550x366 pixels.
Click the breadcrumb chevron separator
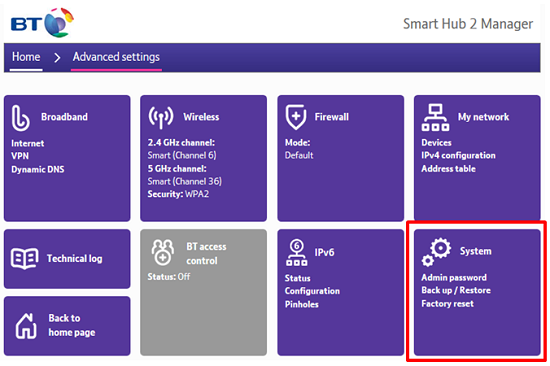click(x=57, y=57)
